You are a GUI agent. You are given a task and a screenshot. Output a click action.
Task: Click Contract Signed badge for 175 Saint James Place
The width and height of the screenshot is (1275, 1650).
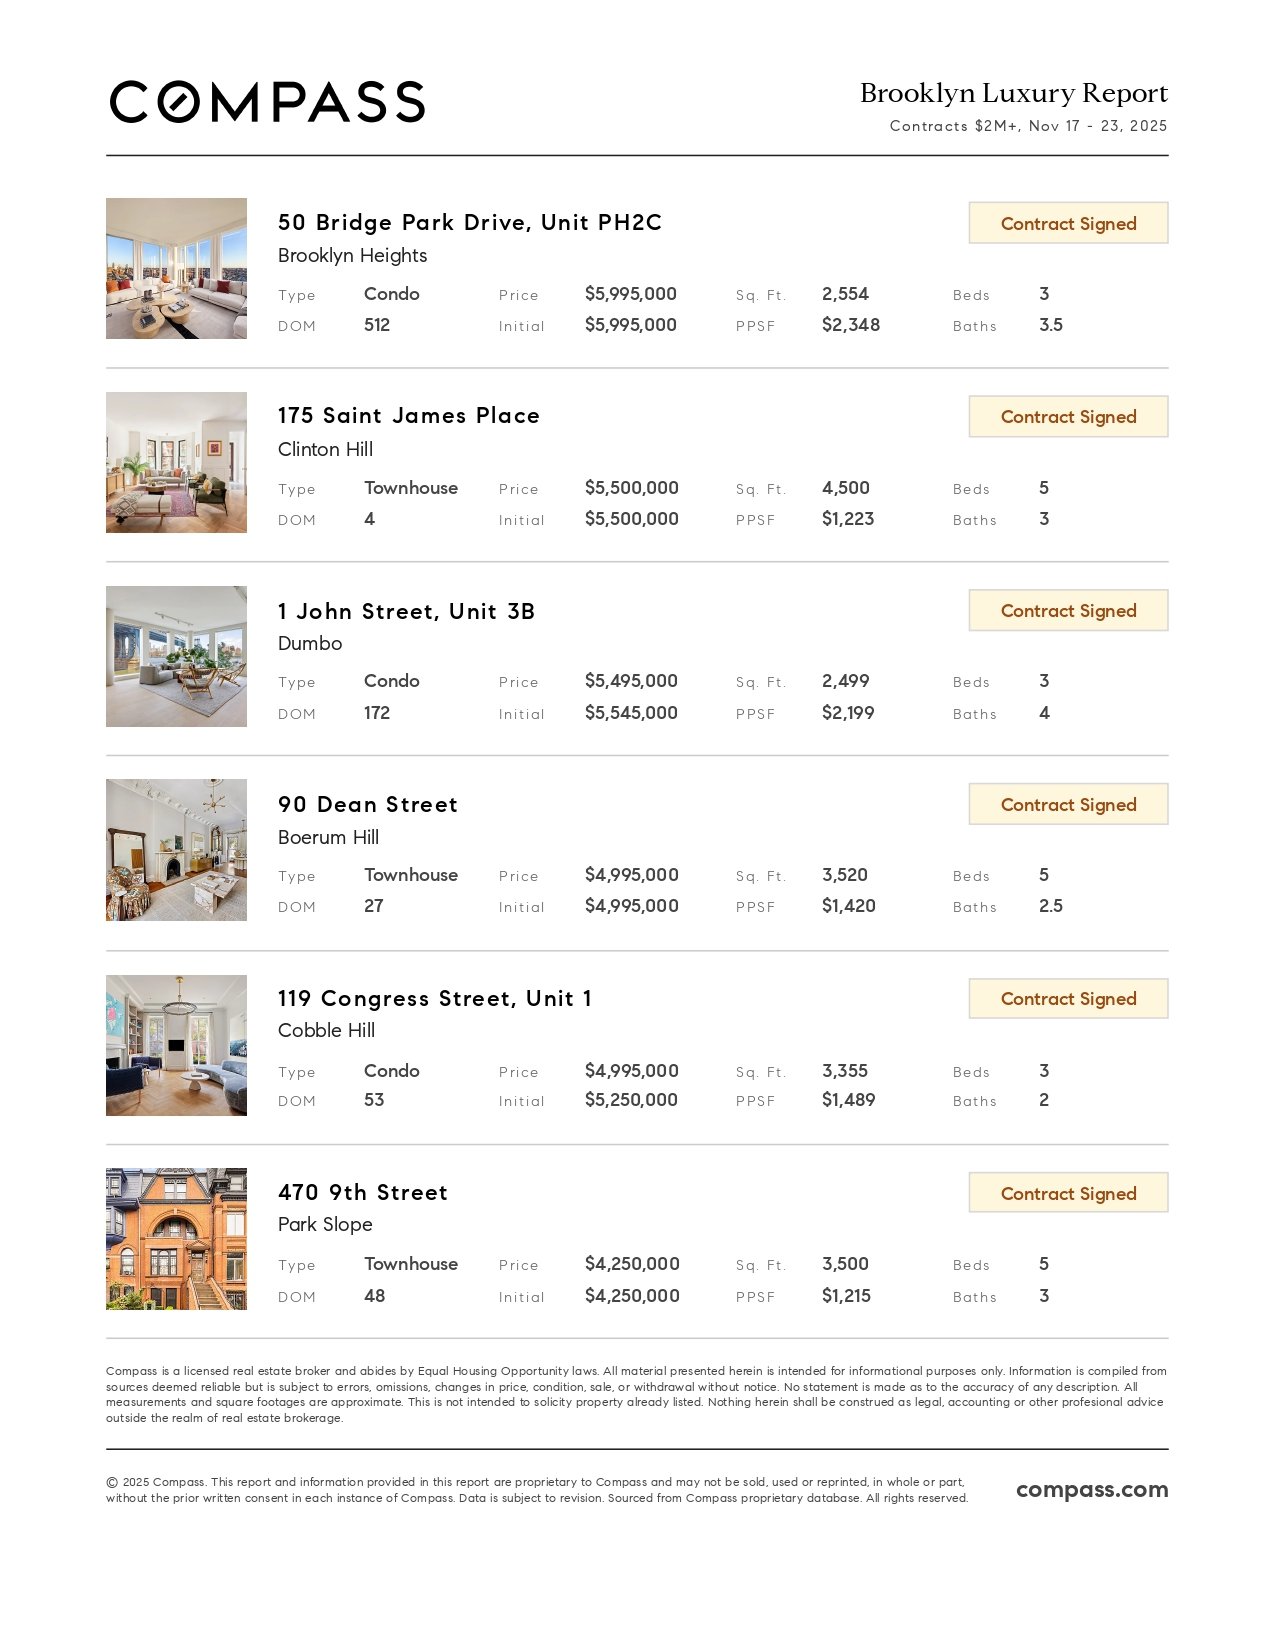coord(1068,417)
